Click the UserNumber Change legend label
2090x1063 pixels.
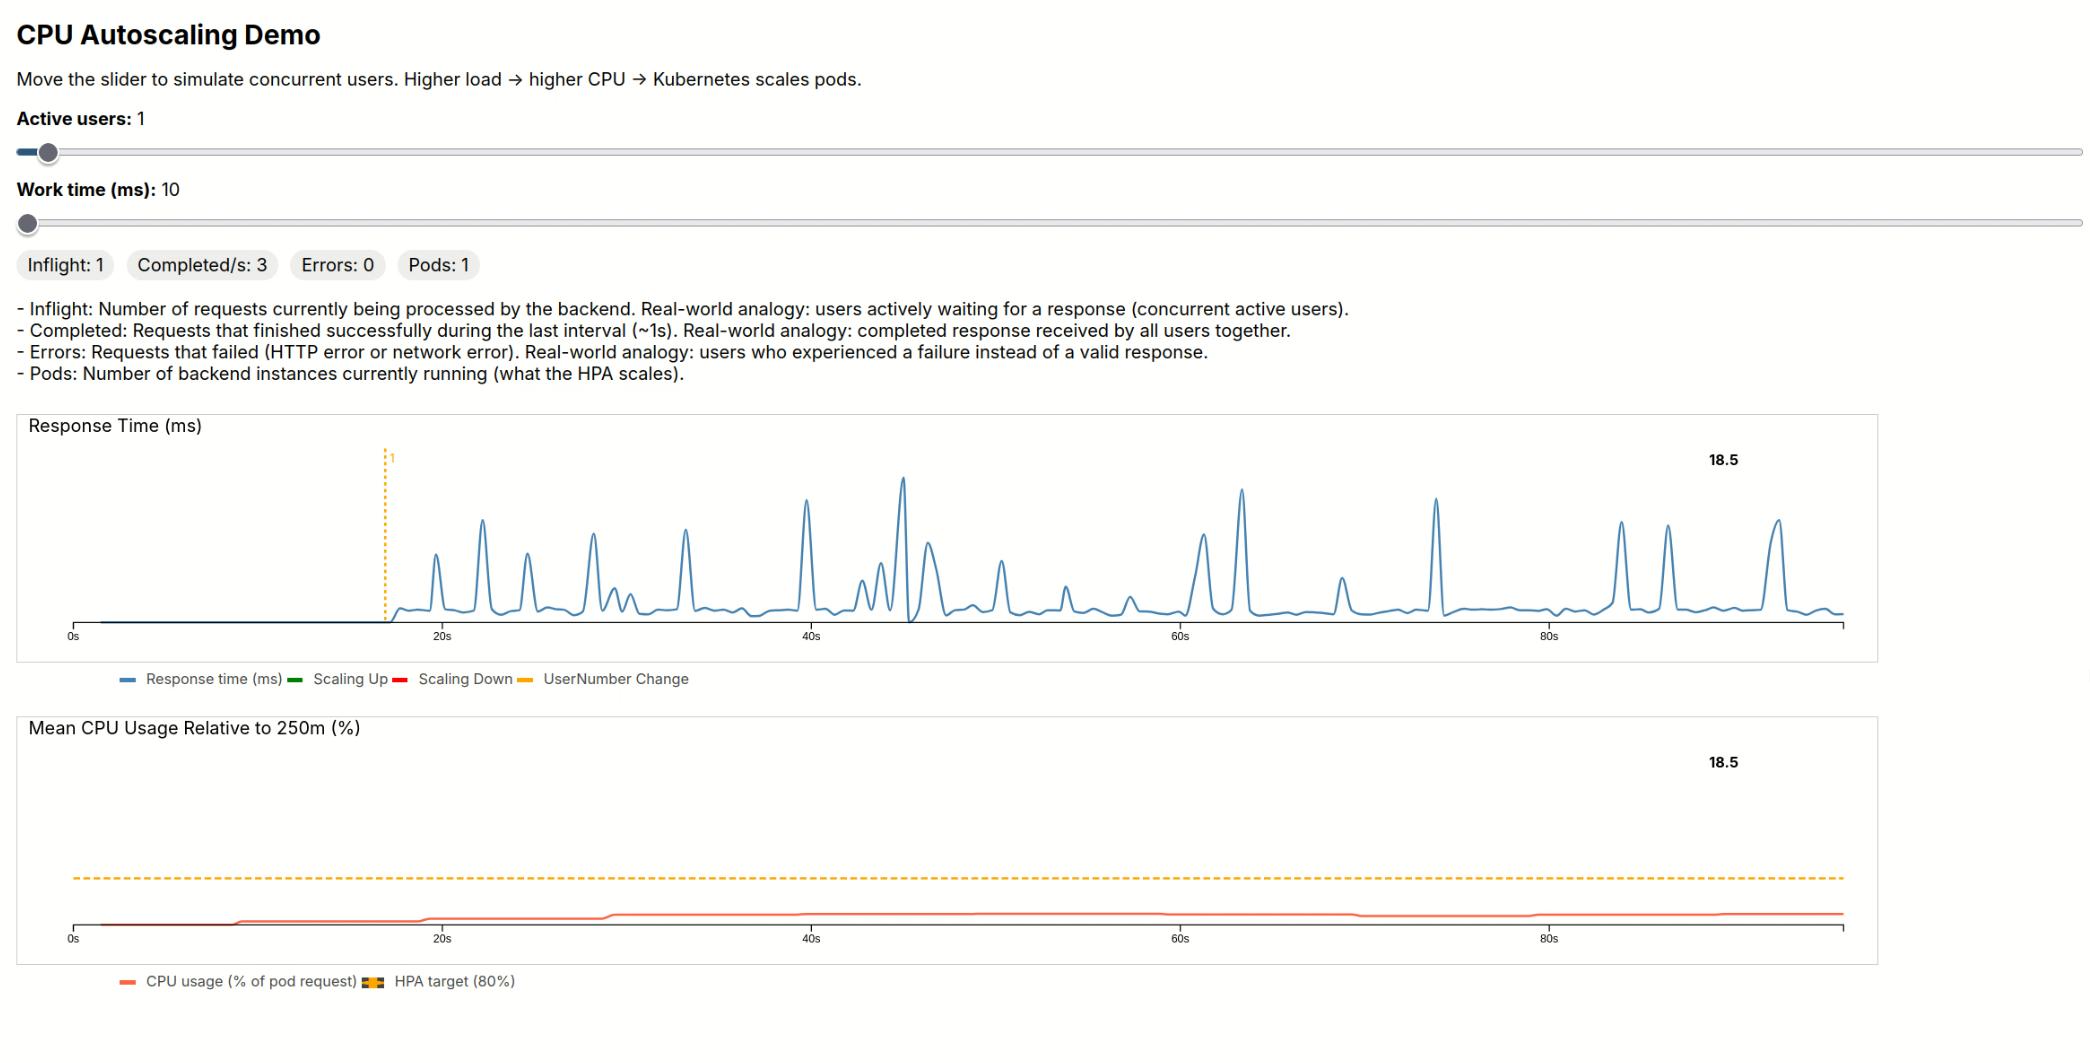click(615, 679)
